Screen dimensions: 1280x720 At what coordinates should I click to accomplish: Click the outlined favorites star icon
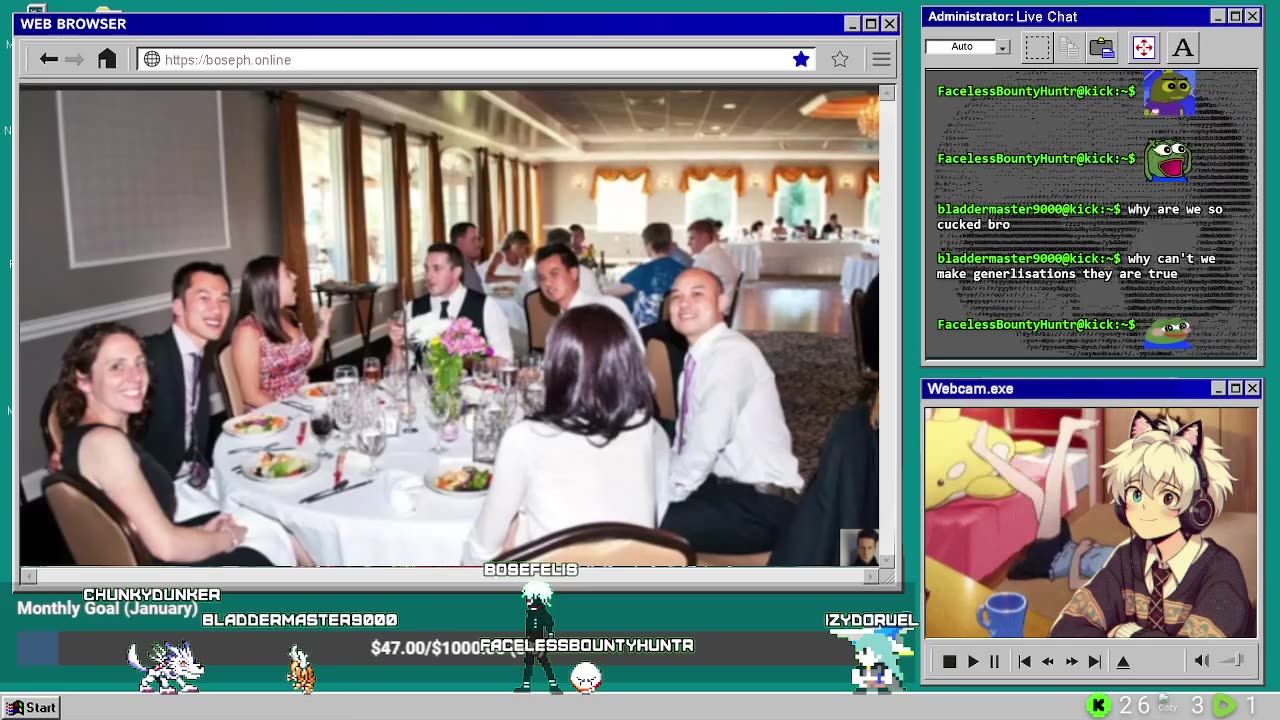click(840, 60)
